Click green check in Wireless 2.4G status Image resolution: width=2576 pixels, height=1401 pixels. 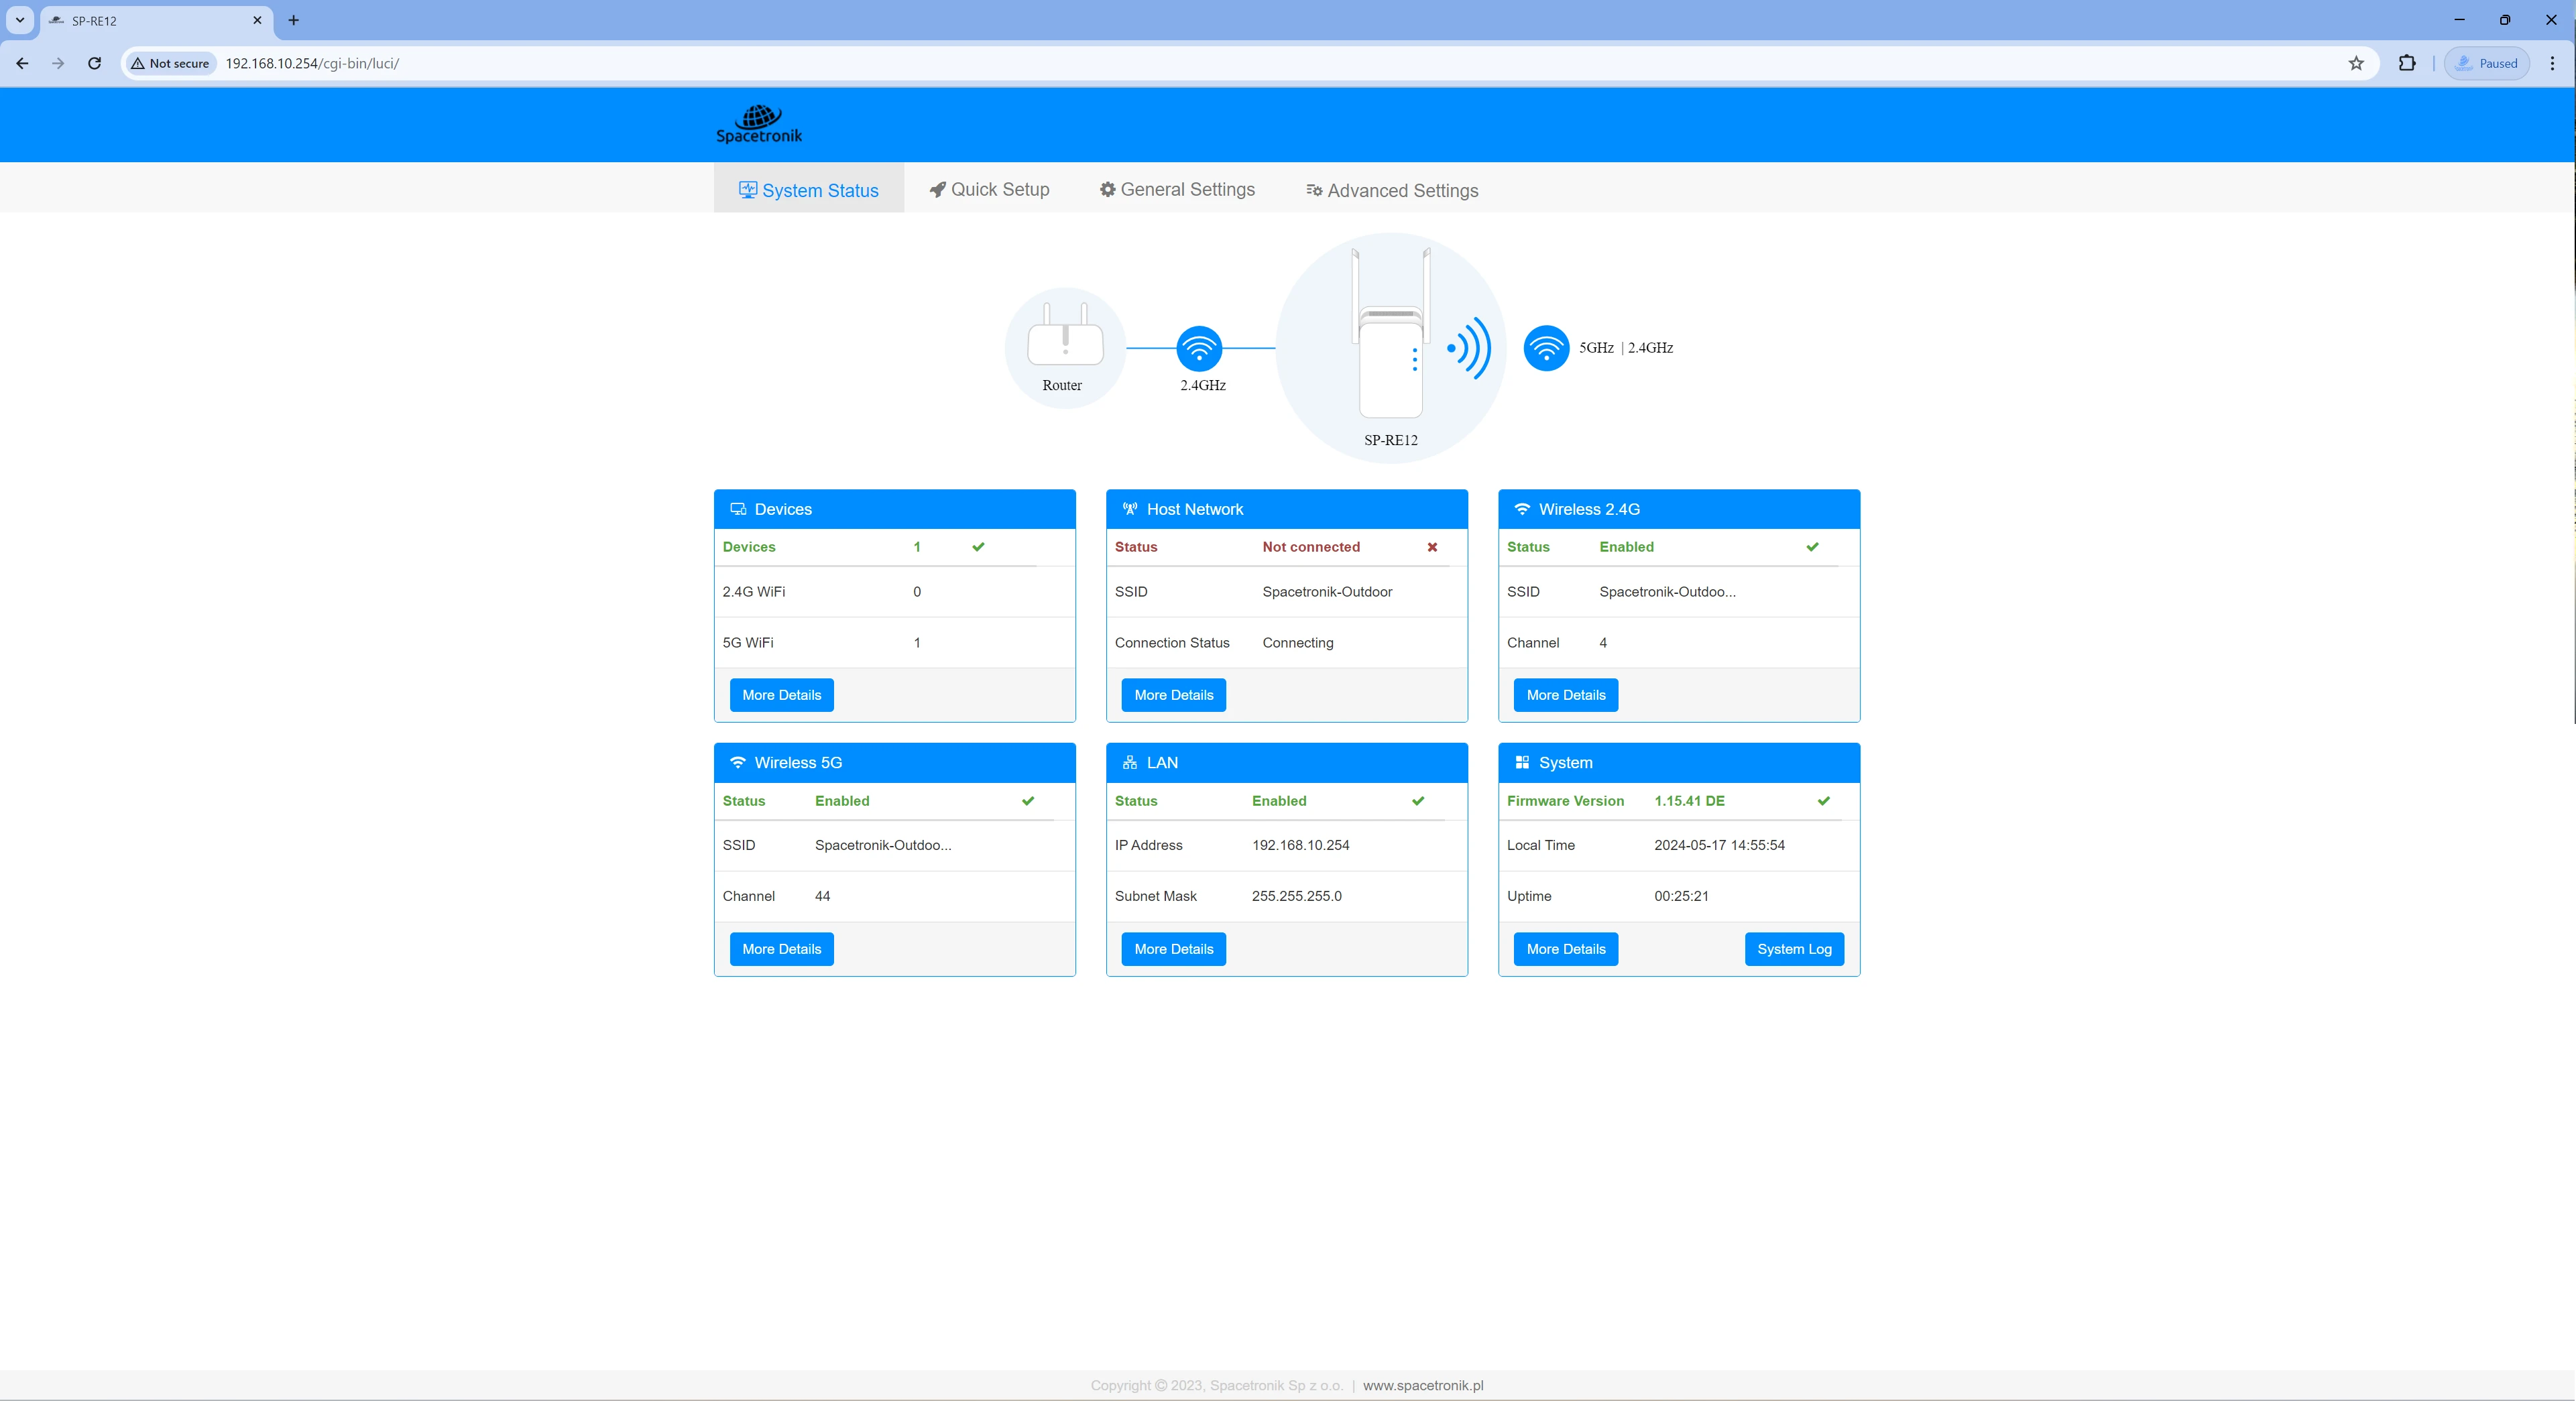[x=1812, y=547]
